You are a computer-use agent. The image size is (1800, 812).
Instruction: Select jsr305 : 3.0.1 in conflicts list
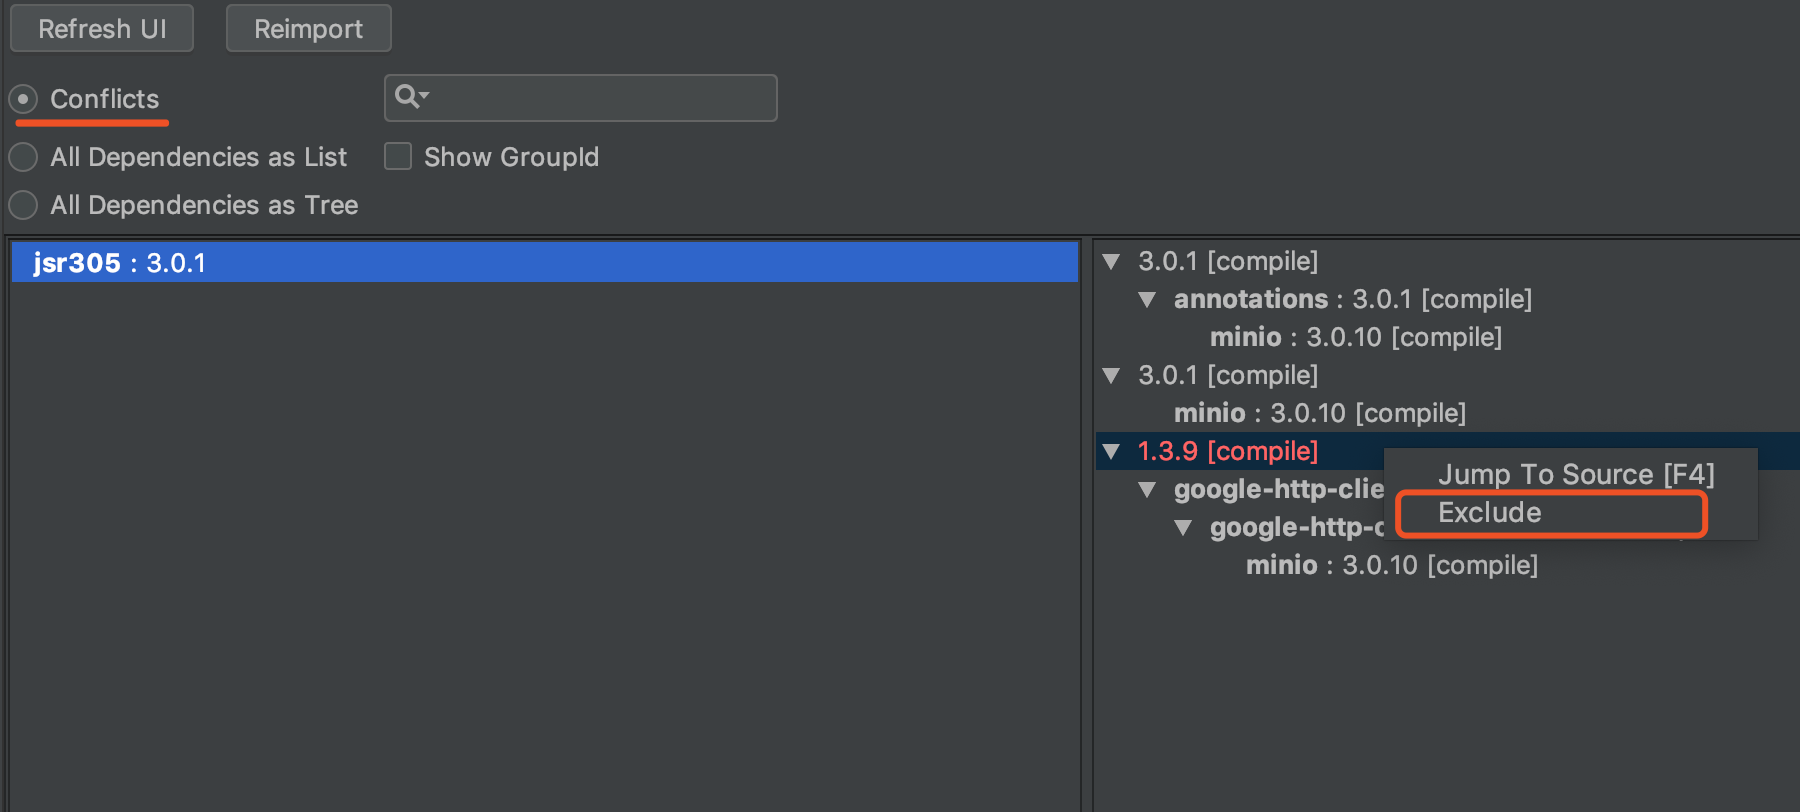pyautogui.click(x=120, y=263)
